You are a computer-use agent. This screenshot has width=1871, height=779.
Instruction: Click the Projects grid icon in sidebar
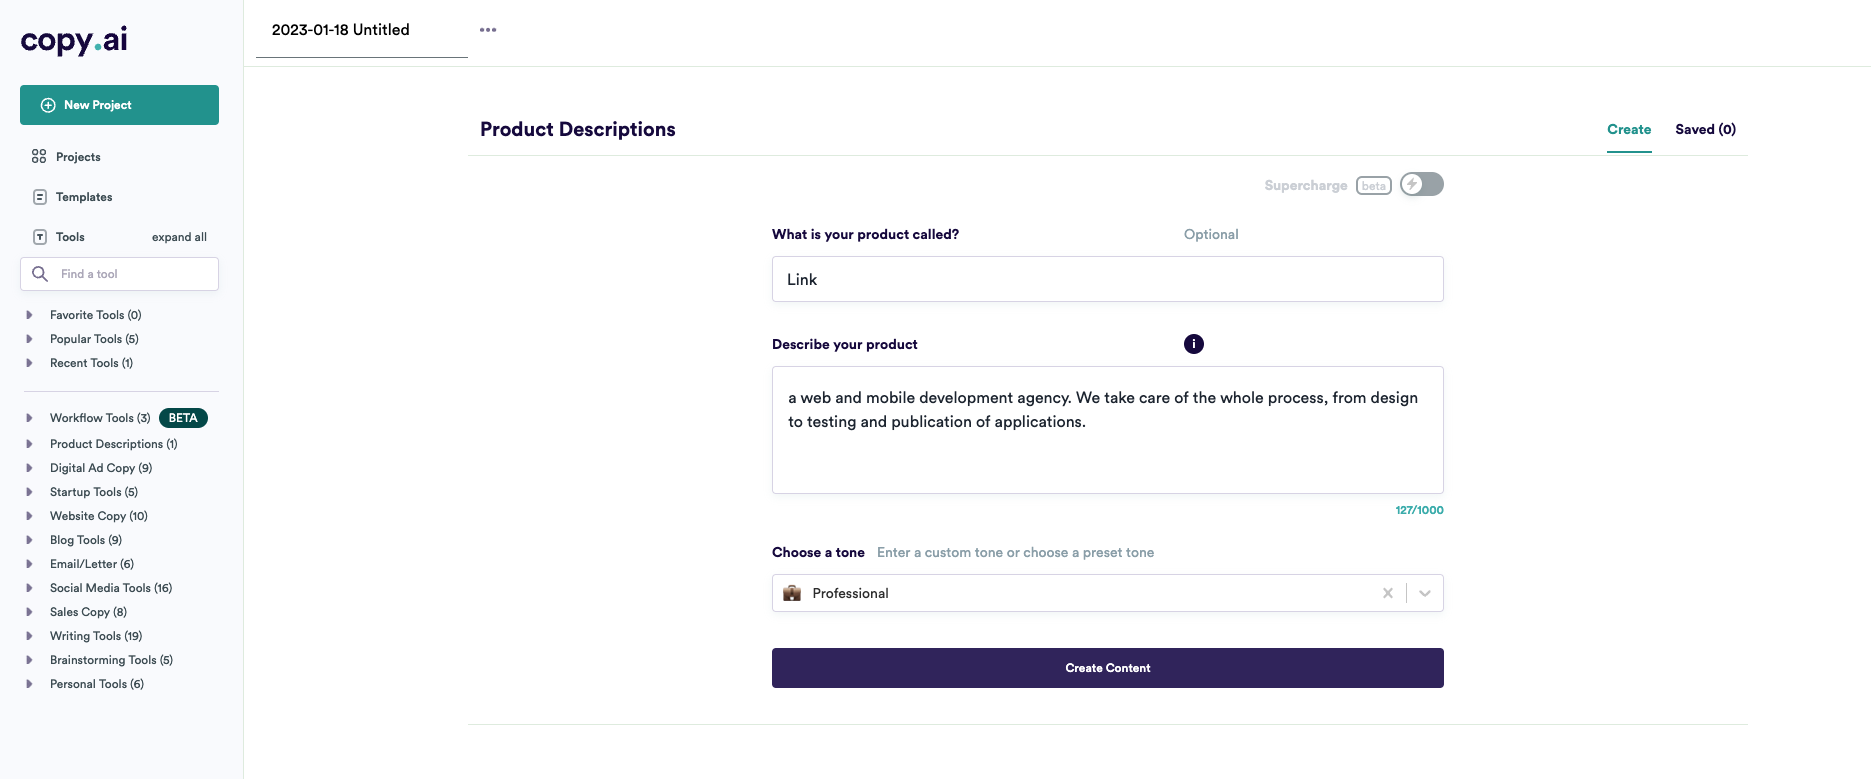pos(39,157)
